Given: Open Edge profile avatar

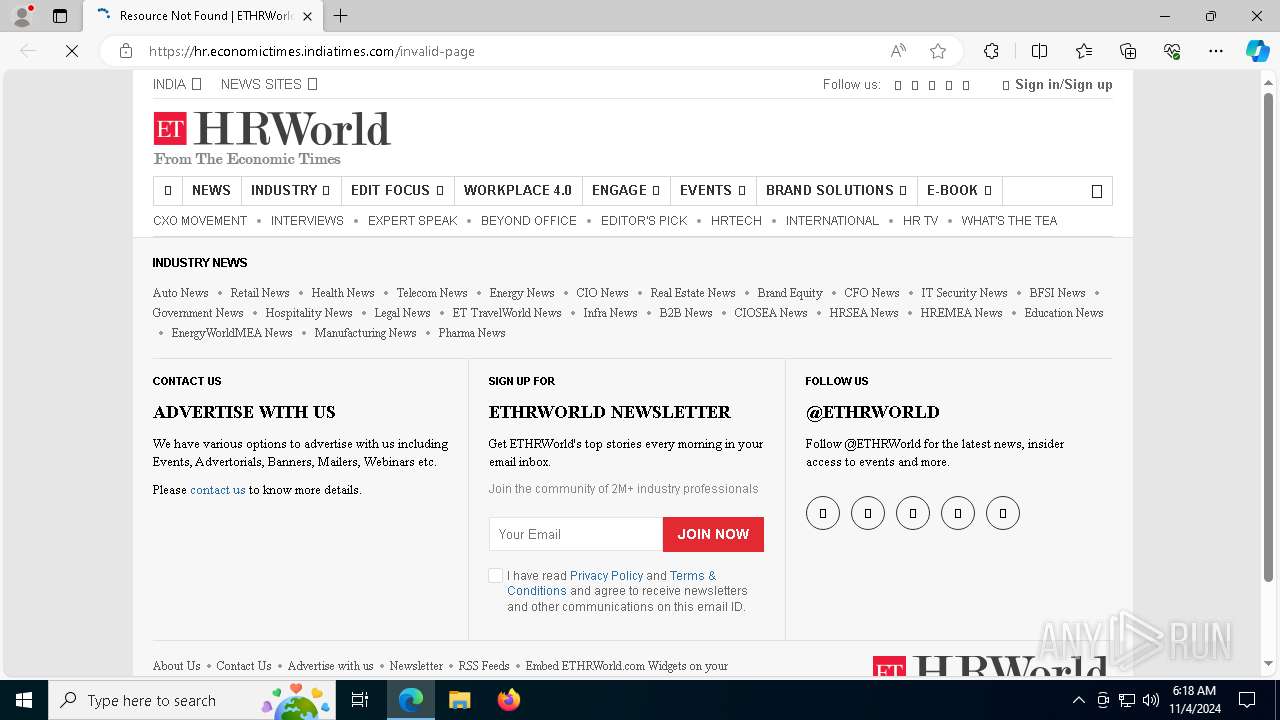Looking at the screenshot, I should (22, 16).
